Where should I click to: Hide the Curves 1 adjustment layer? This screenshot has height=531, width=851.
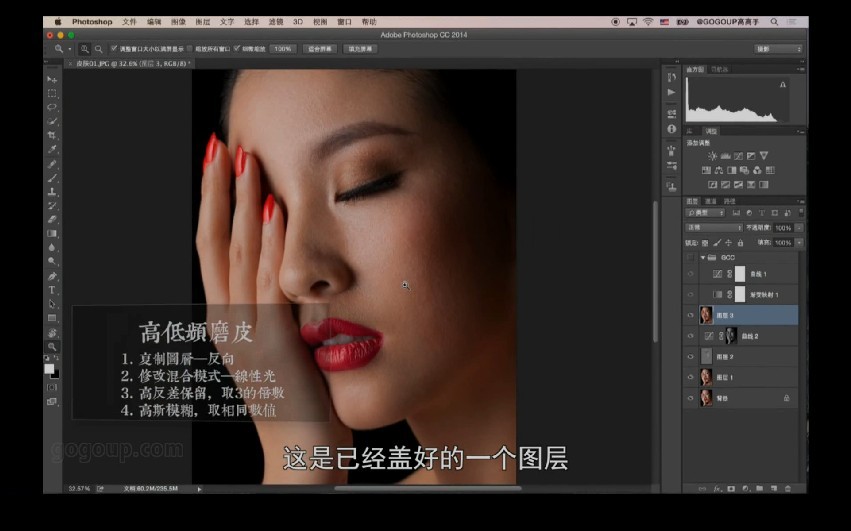point(690,274)
